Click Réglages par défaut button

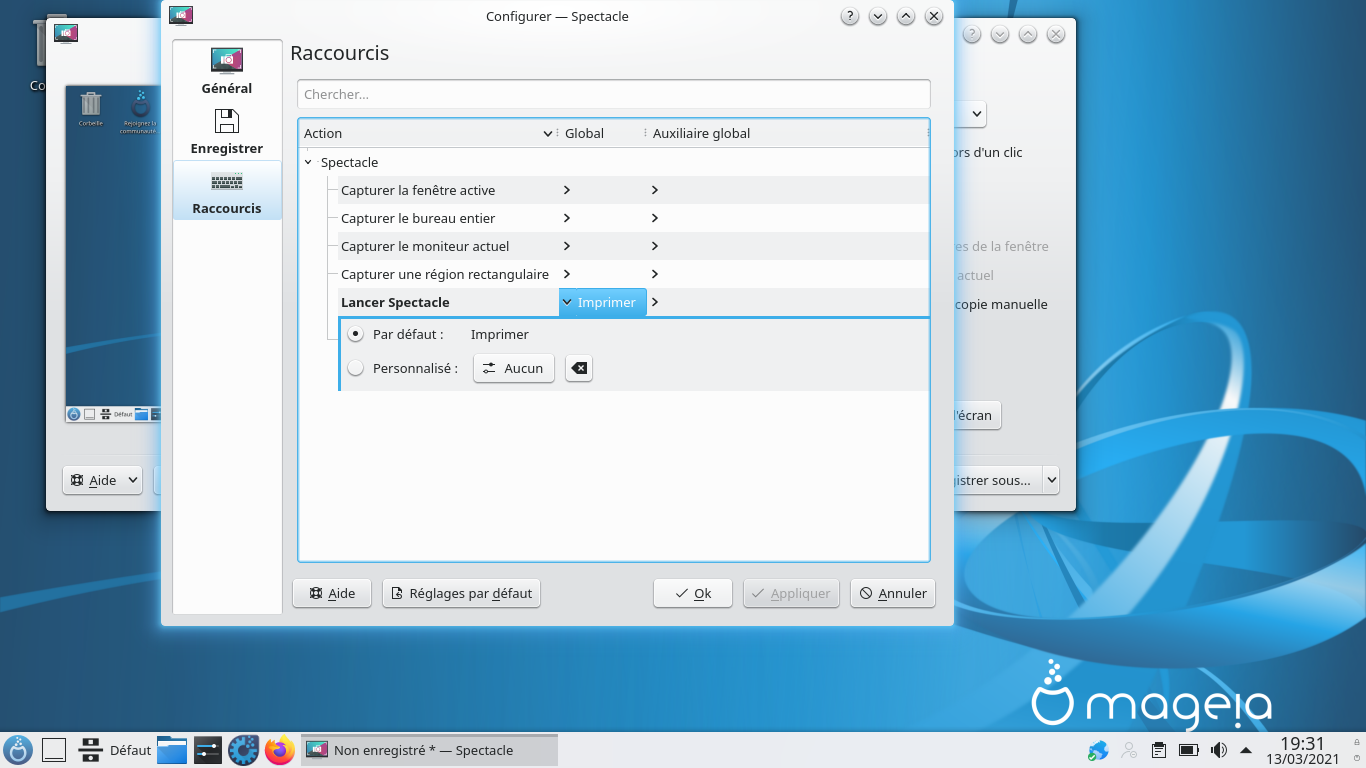point(461,593)
